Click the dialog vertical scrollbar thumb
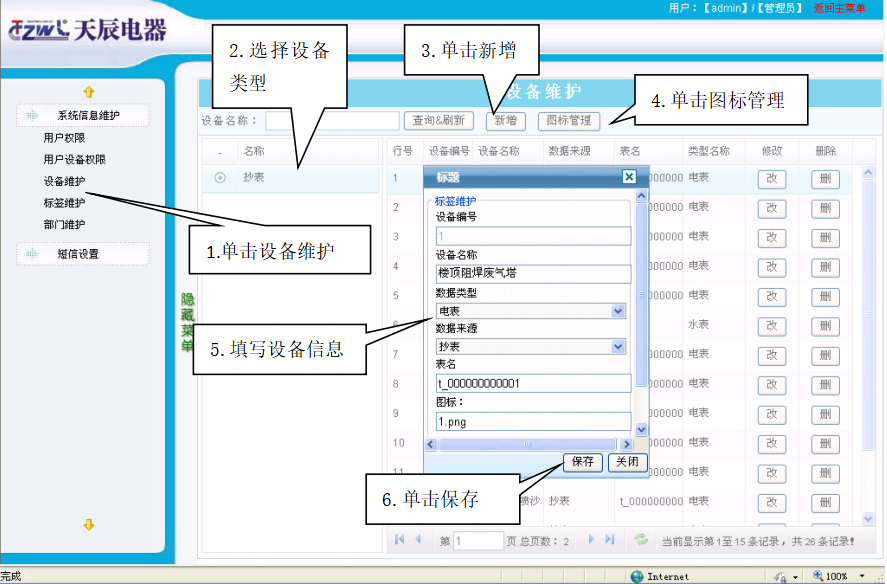887x584 pixels. [641, 294]
